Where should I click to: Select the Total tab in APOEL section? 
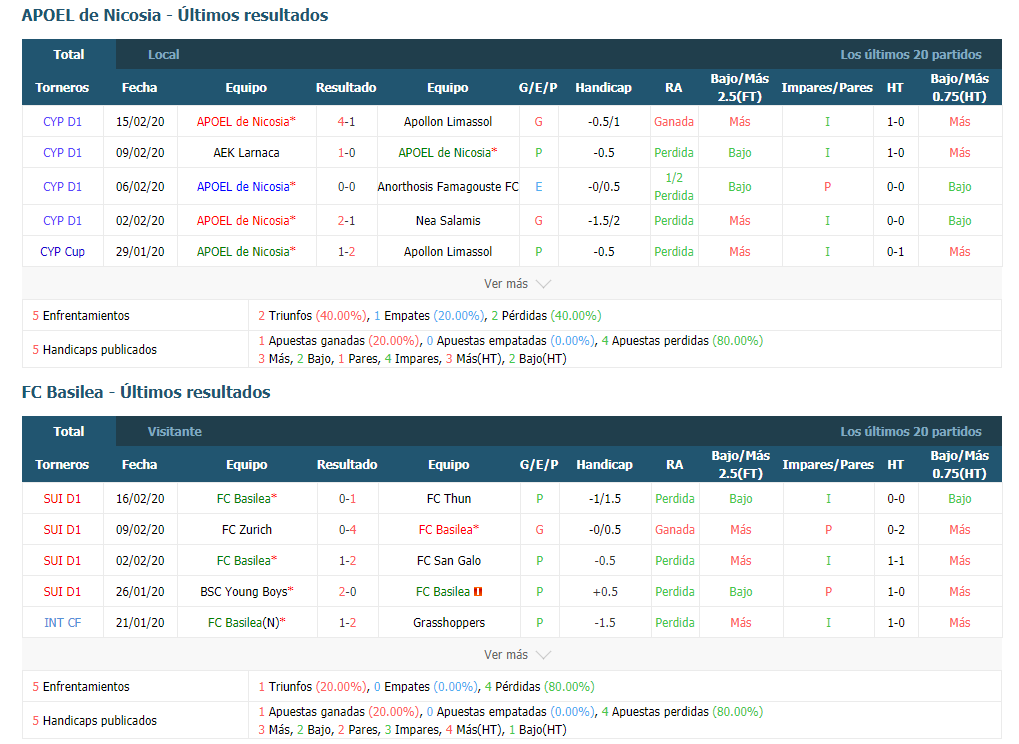pyautogui.click(x=69, y=55)
